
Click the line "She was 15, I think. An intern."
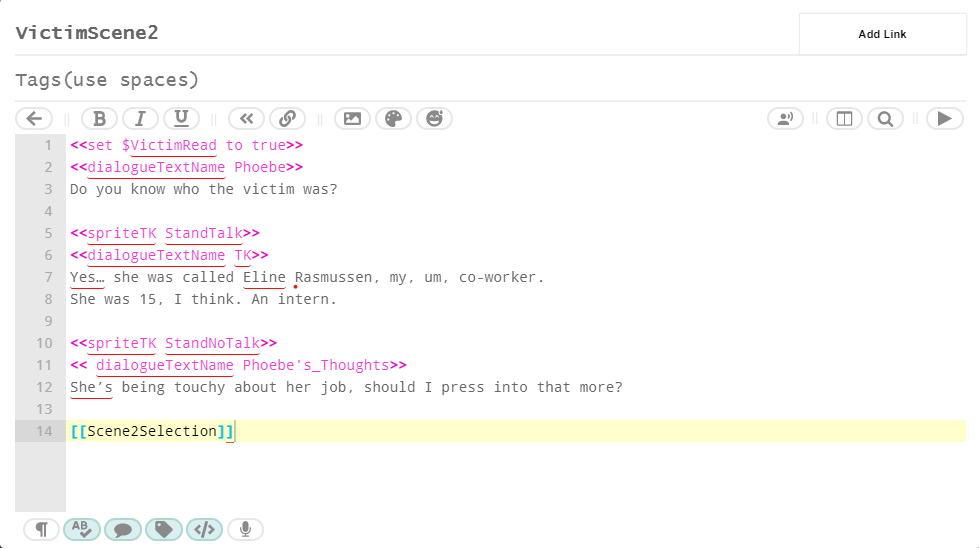tap(204, 299)
